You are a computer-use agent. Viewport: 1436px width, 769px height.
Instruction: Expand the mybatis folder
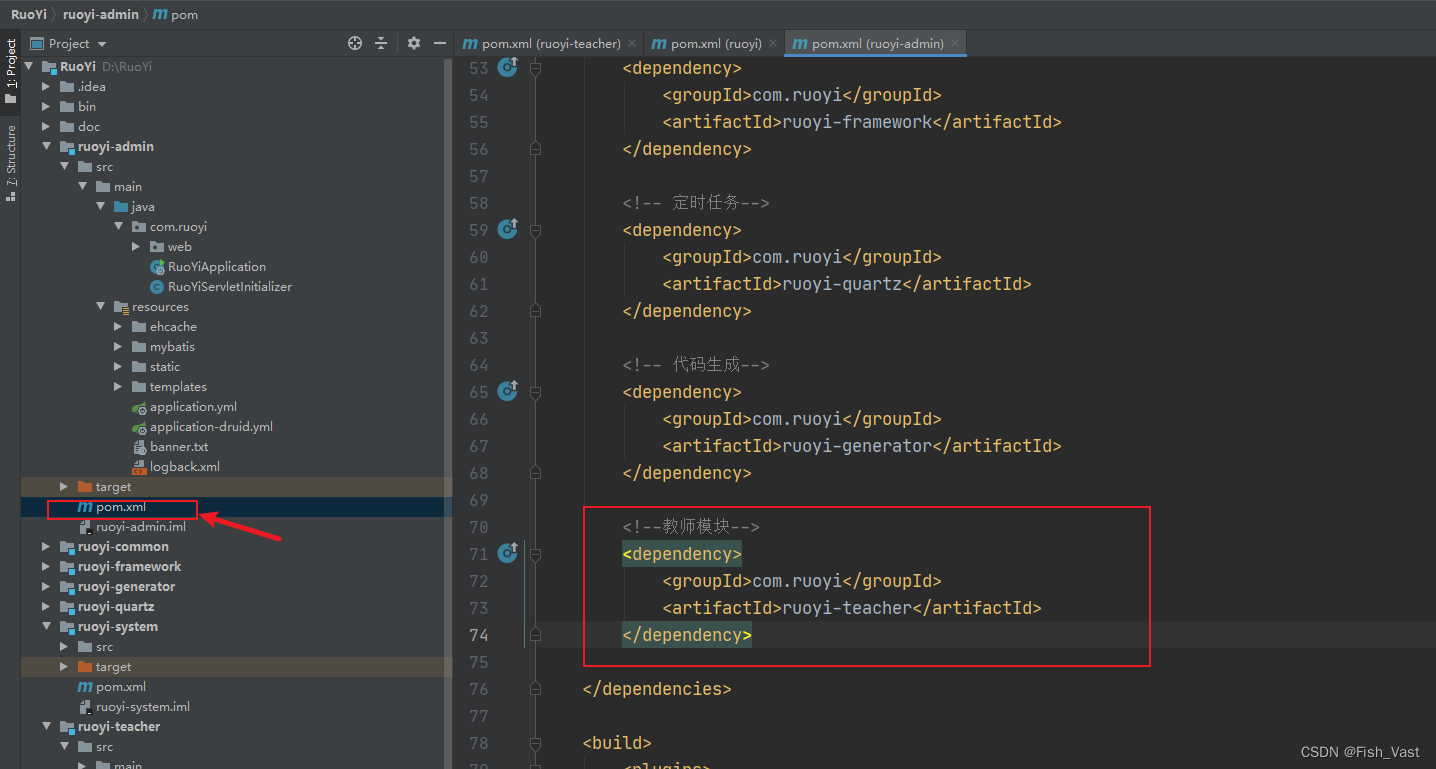click(118, 347)
